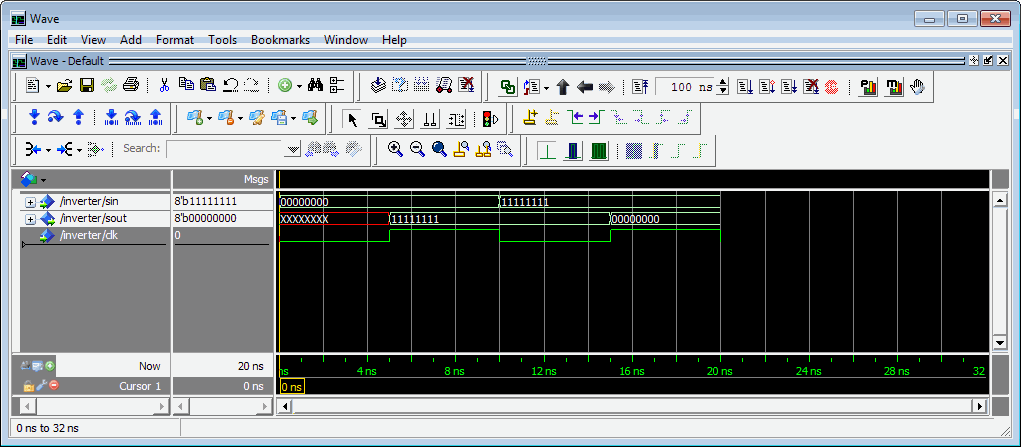Click the Step Into blue arrow

[x=35, y=117]
